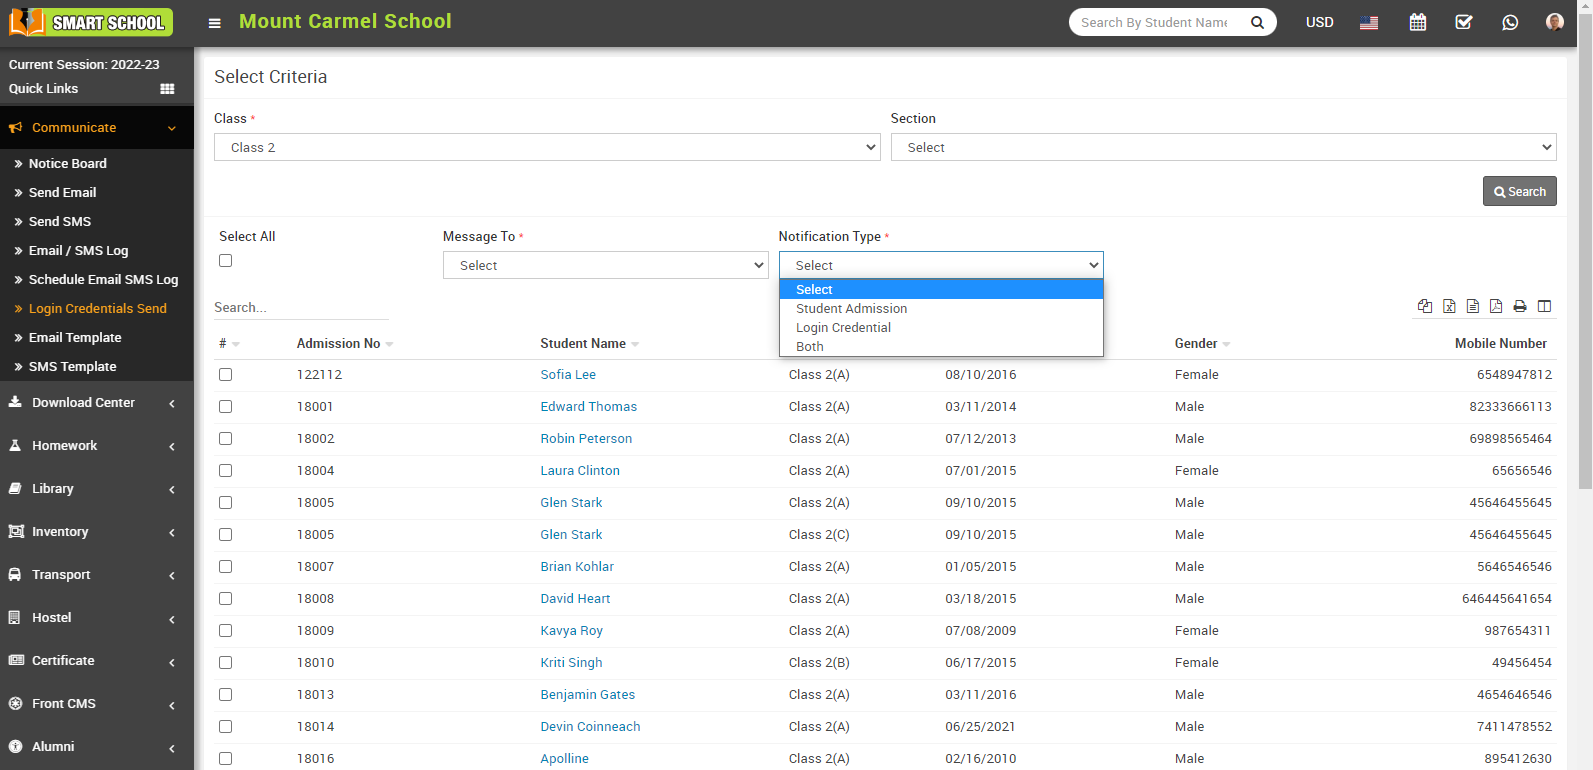Image resolution: width=1593 pixels, height=770 pixels.
Task: Open the calendar icon in header
Action: [x=1417, y=22]
